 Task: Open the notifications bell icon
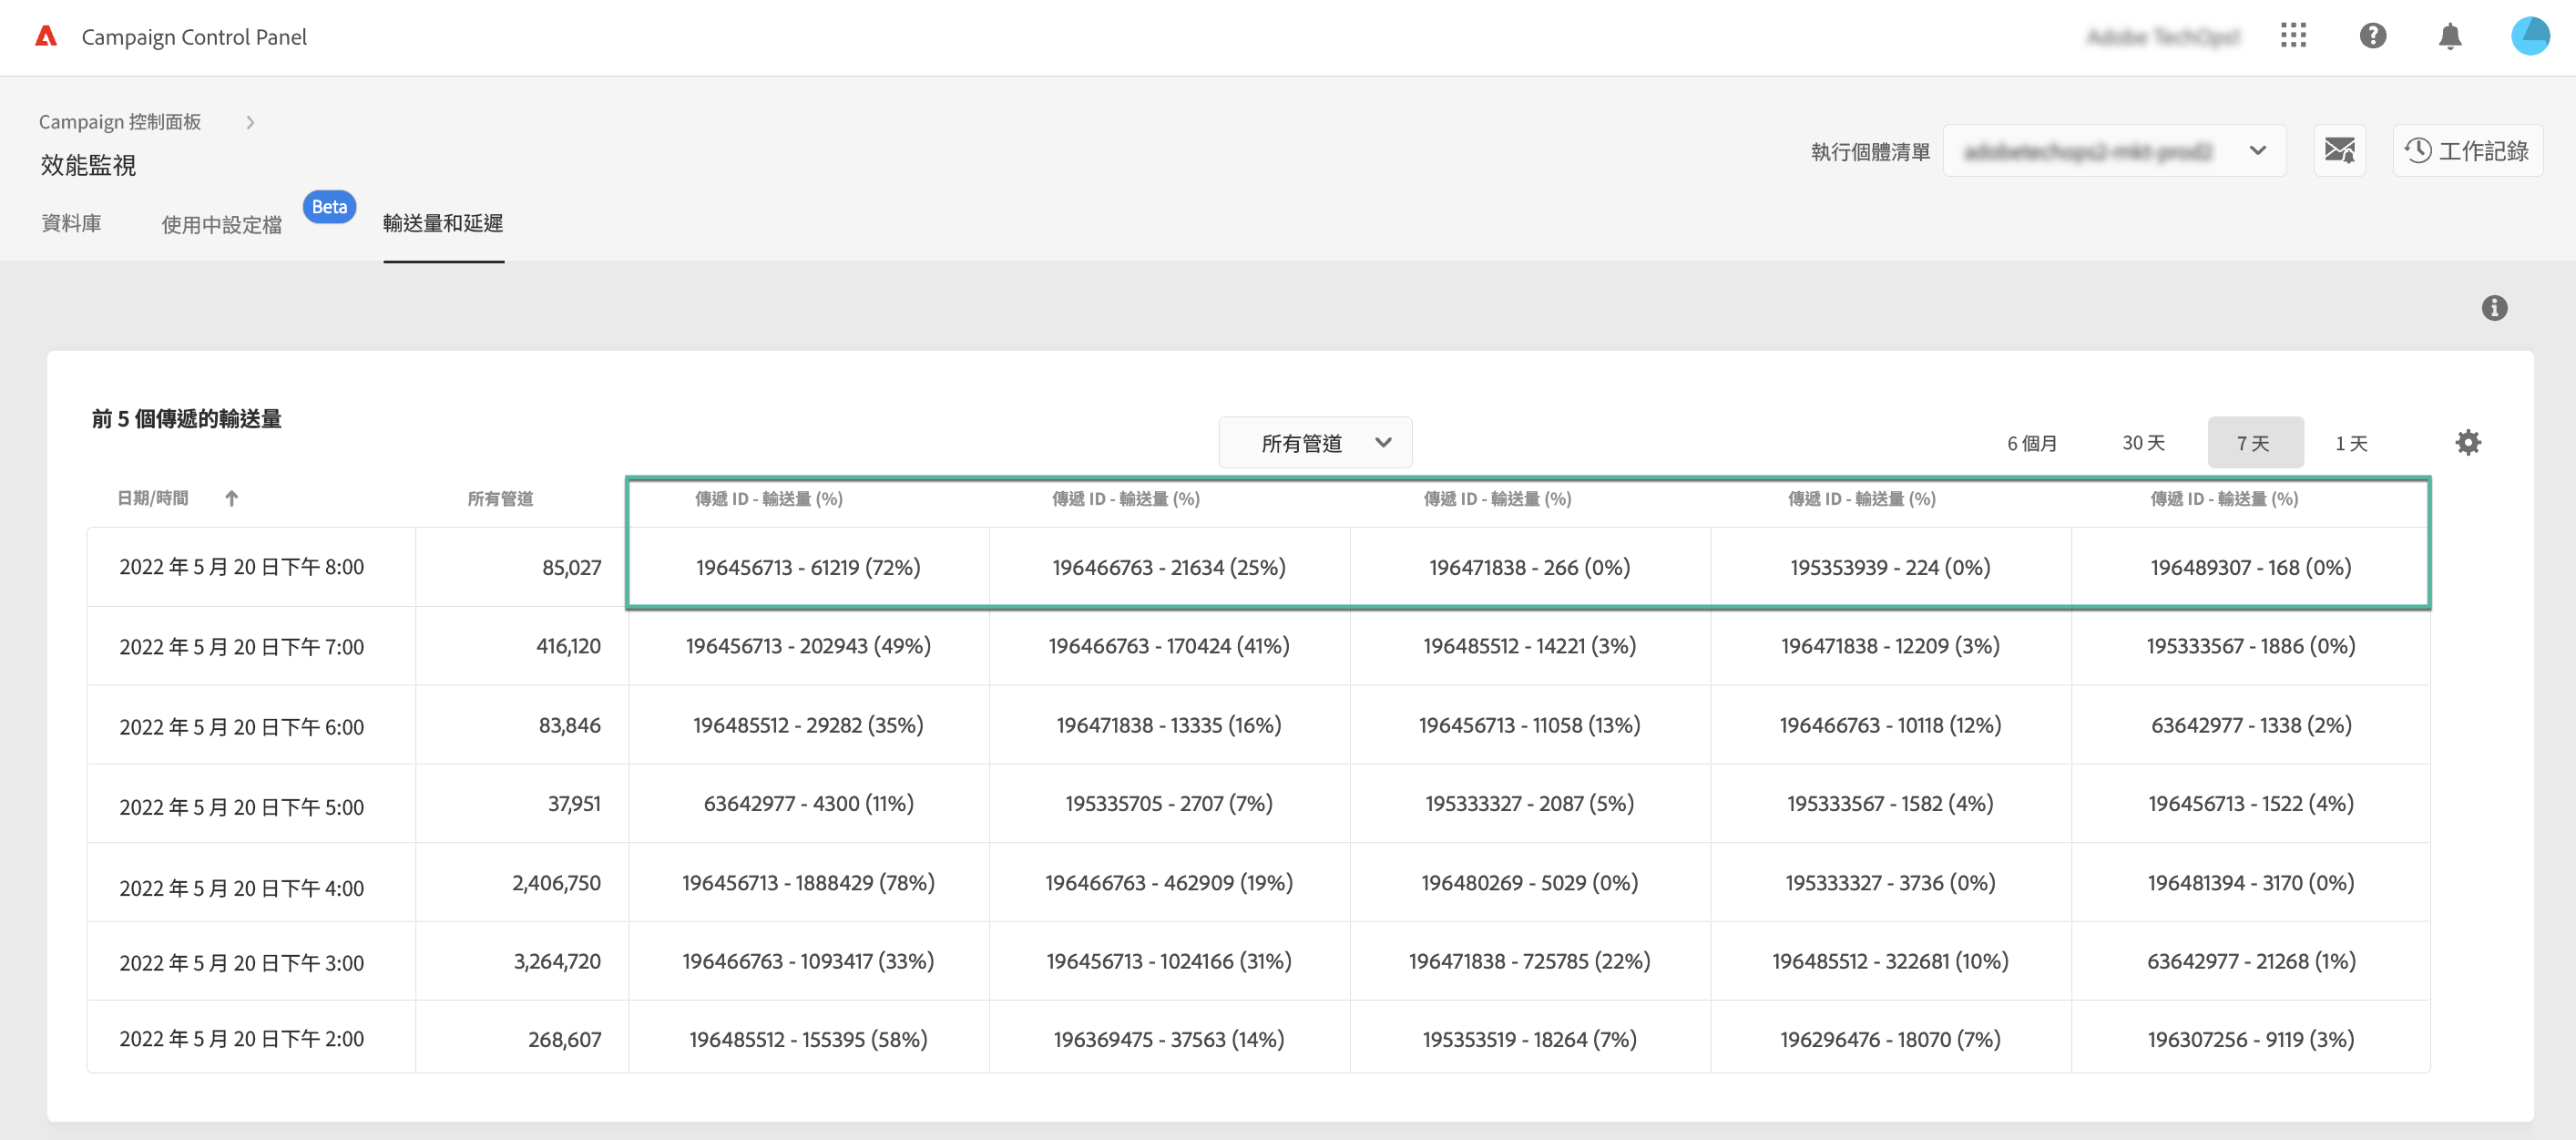coord(2449,37)
